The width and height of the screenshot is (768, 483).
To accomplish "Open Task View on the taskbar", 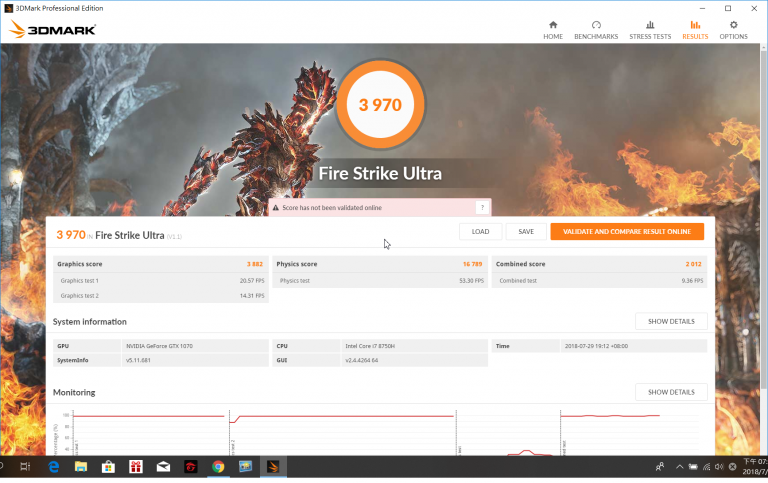I will pos(25,467).
